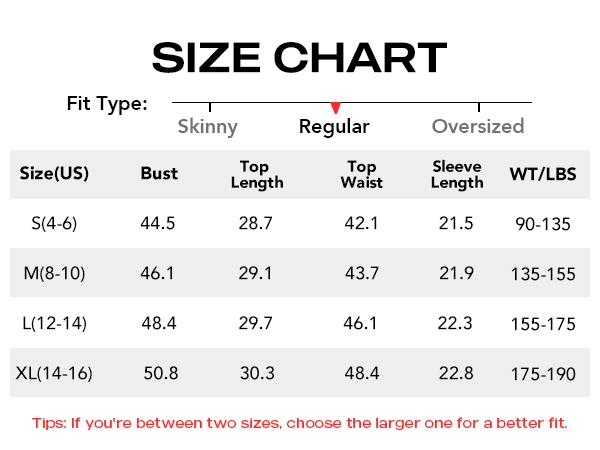The image size is (600, 450).
Task: Select the Regular fit type label
Action: 334,127
